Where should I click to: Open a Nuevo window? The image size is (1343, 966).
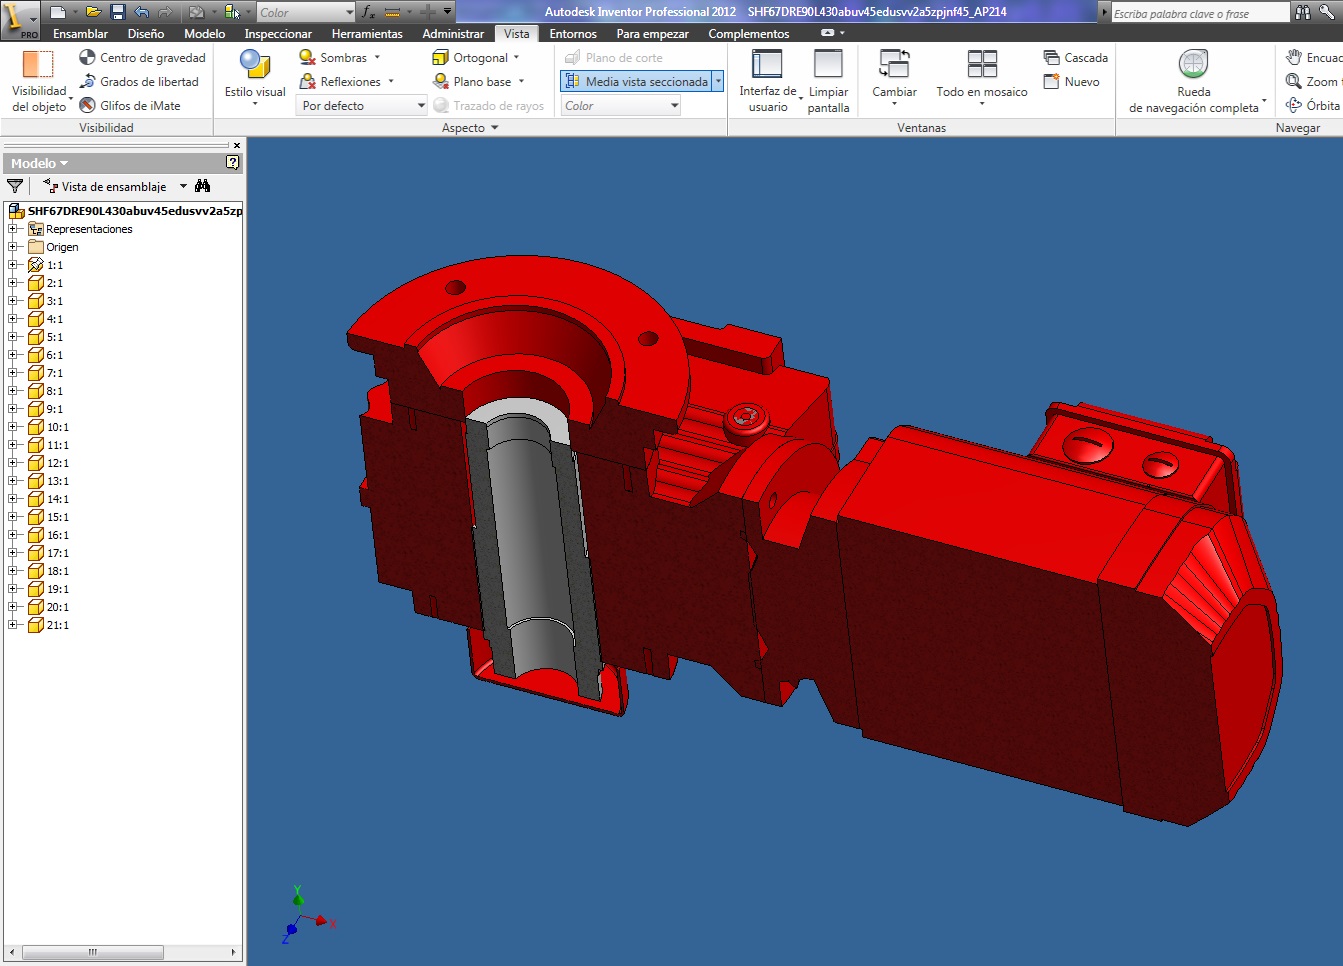click(x=1071, y=82)
